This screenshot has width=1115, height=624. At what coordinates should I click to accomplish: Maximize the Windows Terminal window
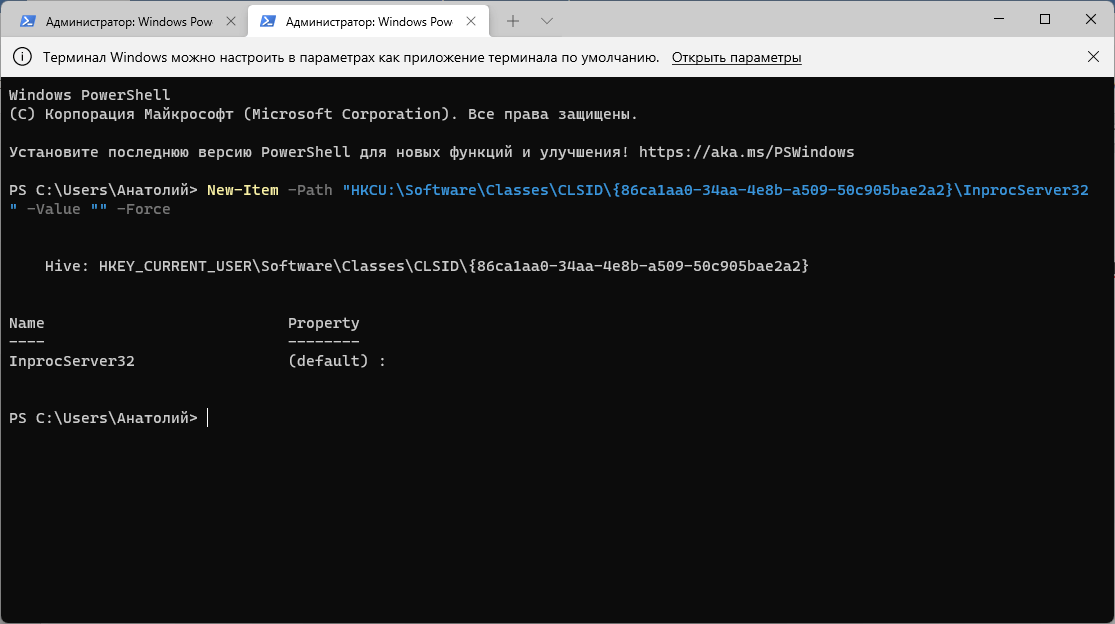pyautogui.click(x=1045, y=20)
